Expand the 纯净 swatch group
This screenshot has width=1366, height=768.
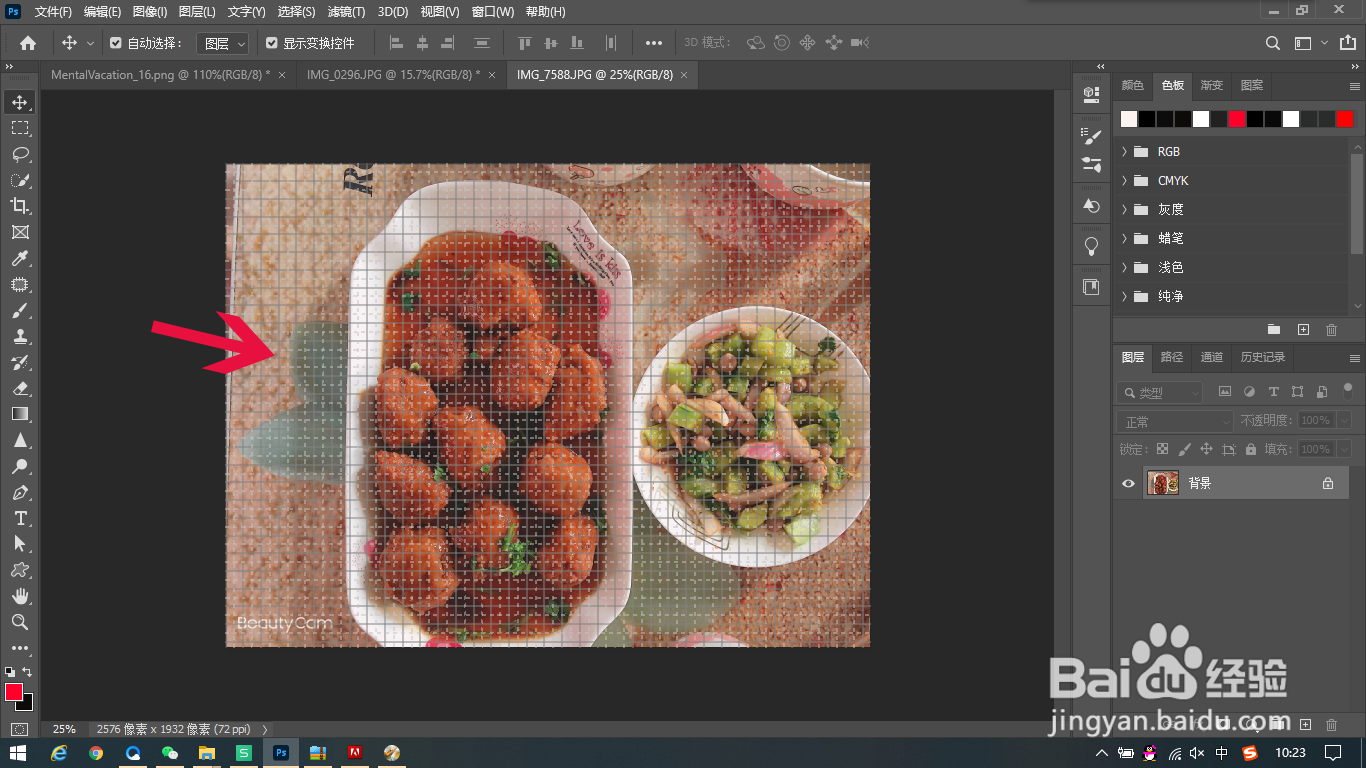pos(1124,297)
